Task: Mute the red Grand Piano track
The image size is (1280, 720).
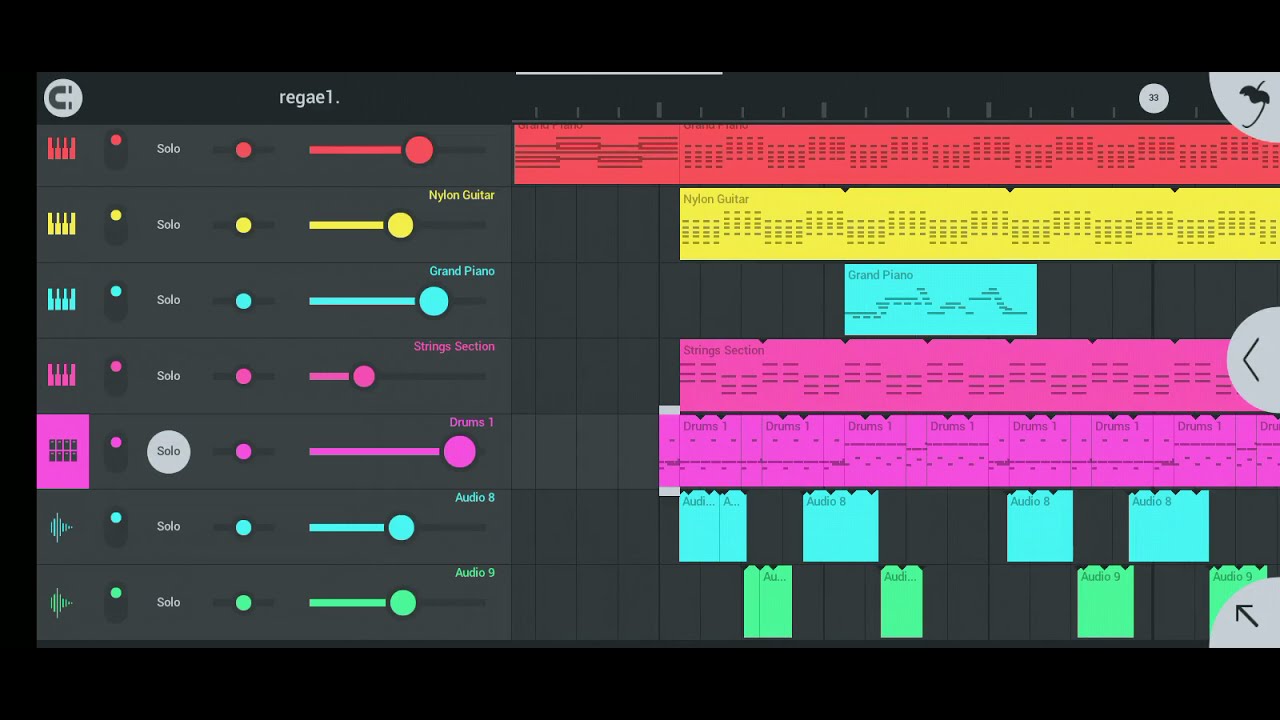Action: 116,149
